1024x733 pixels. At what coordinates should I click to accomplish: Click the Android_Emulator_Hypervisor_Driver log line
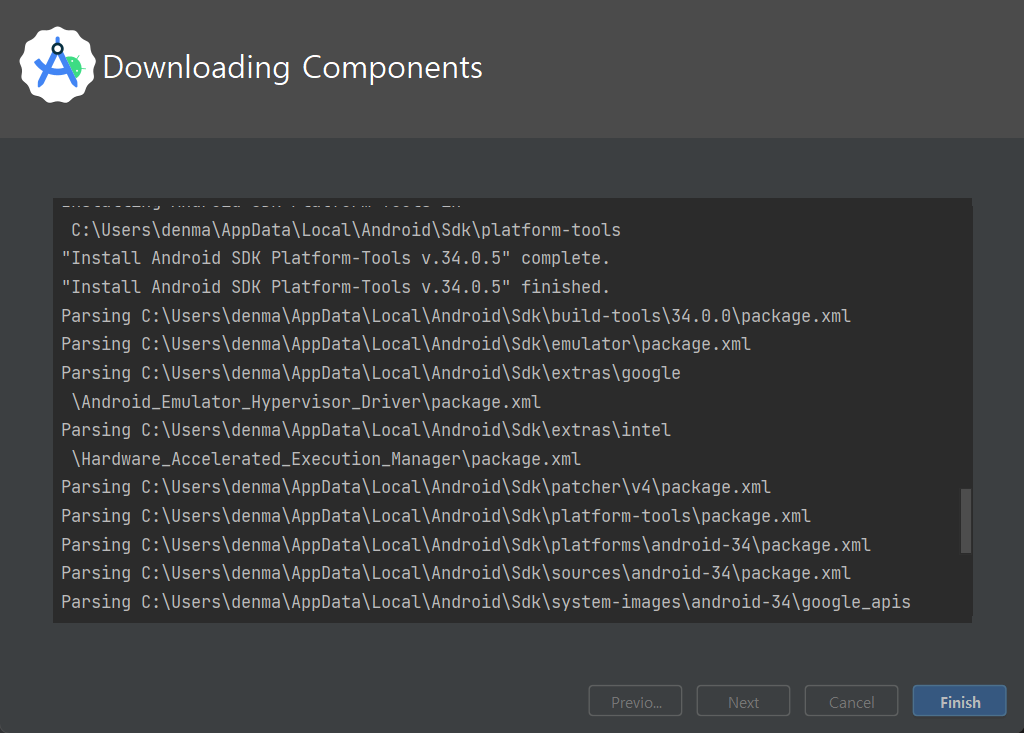point(306,402)
